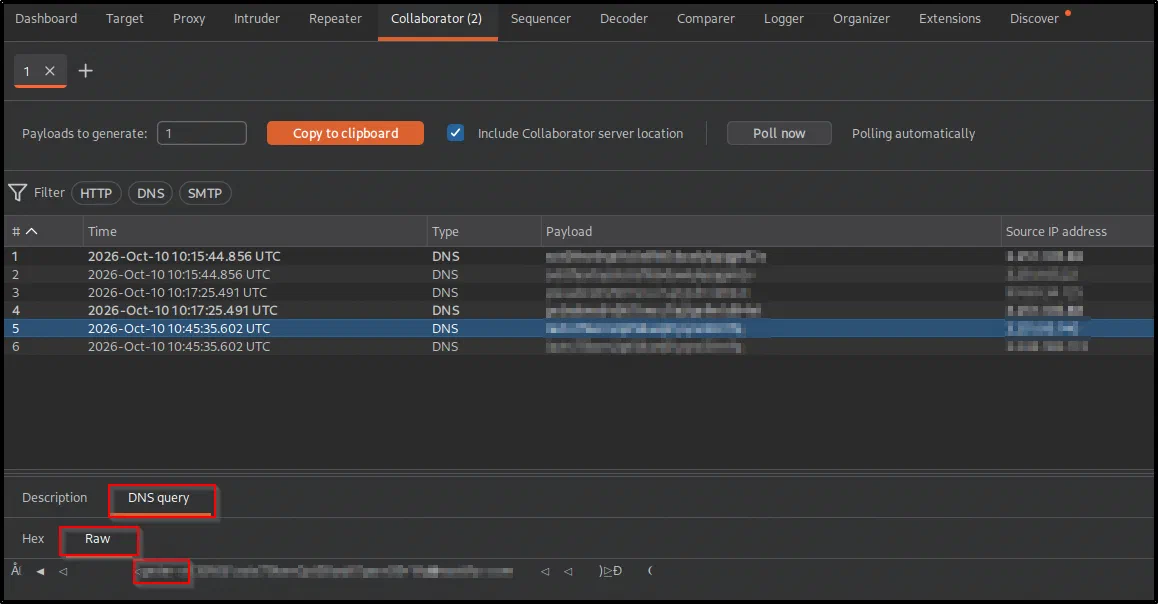Click the Filter funnel icon
The image size is (1158, 604).
(x=18, y=193)
